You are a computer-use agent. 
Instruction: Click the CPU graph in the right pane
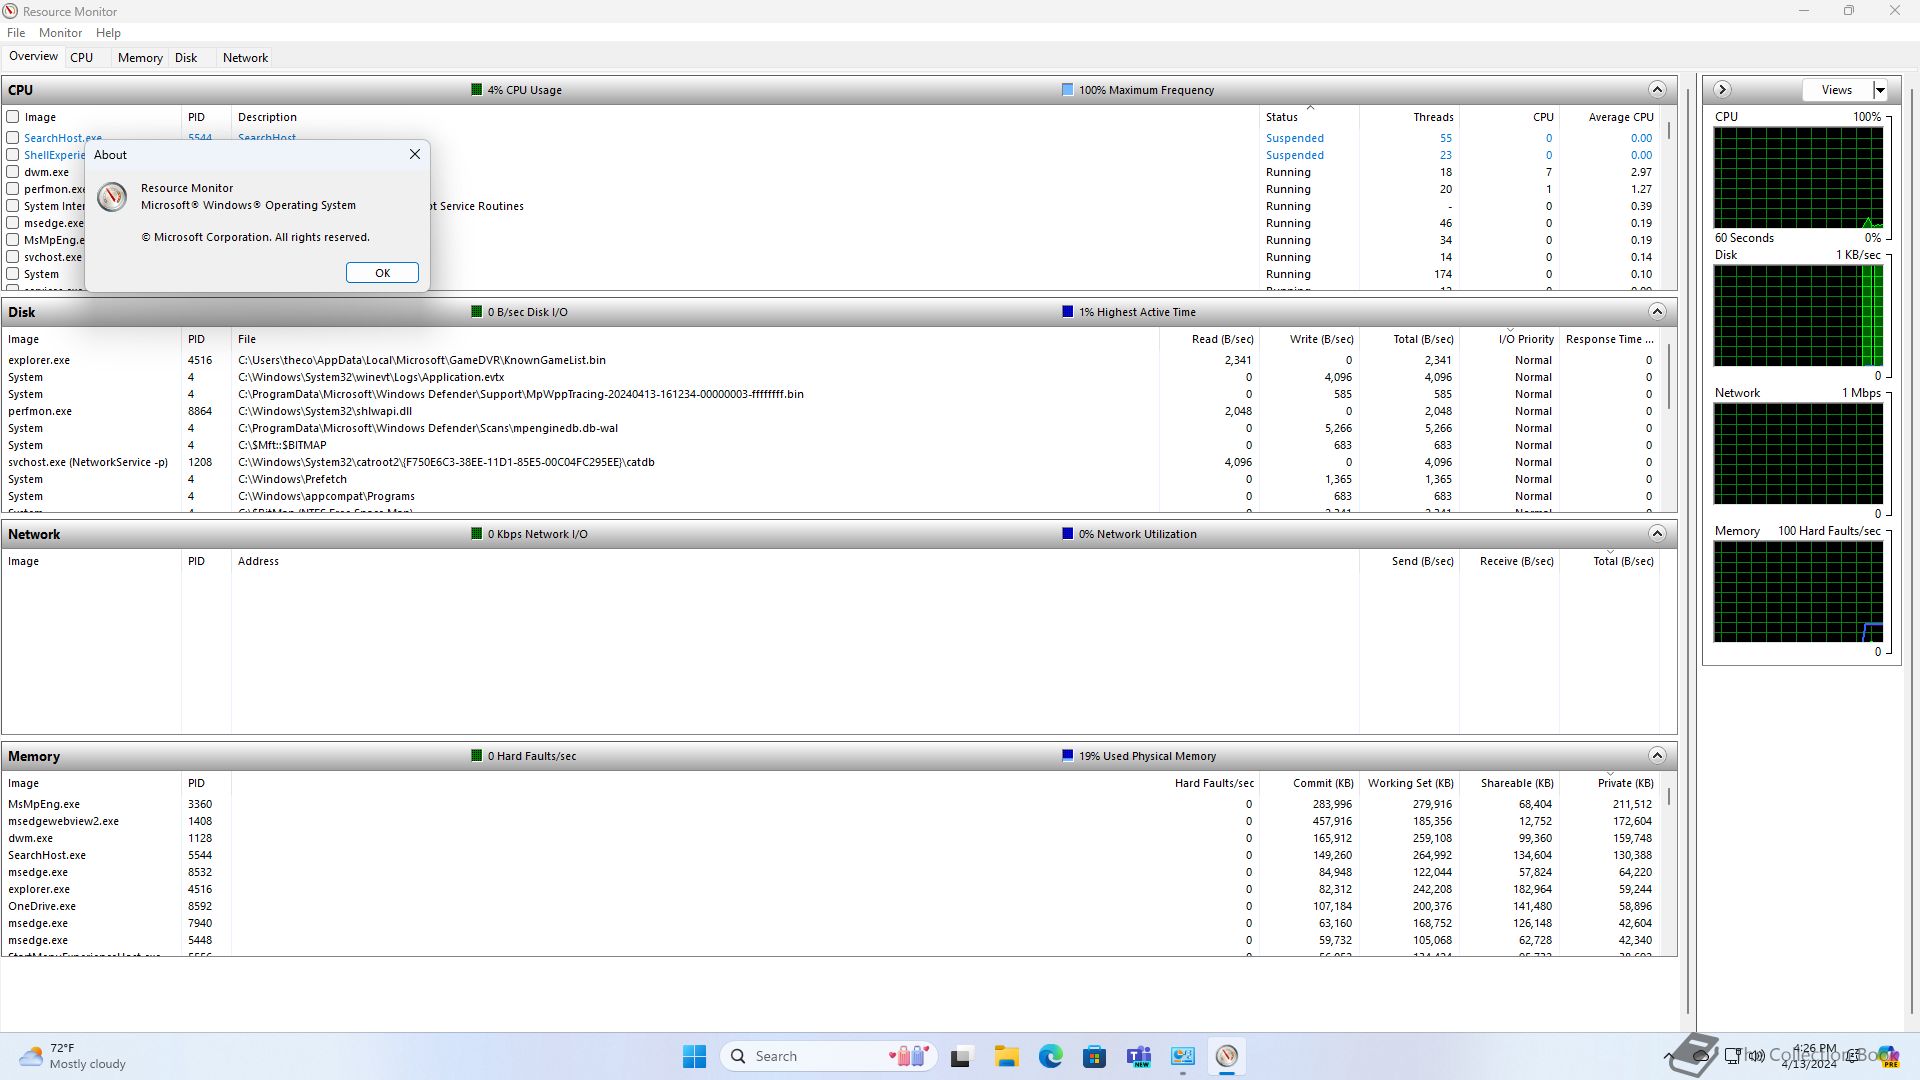(x=1798, y=178)
